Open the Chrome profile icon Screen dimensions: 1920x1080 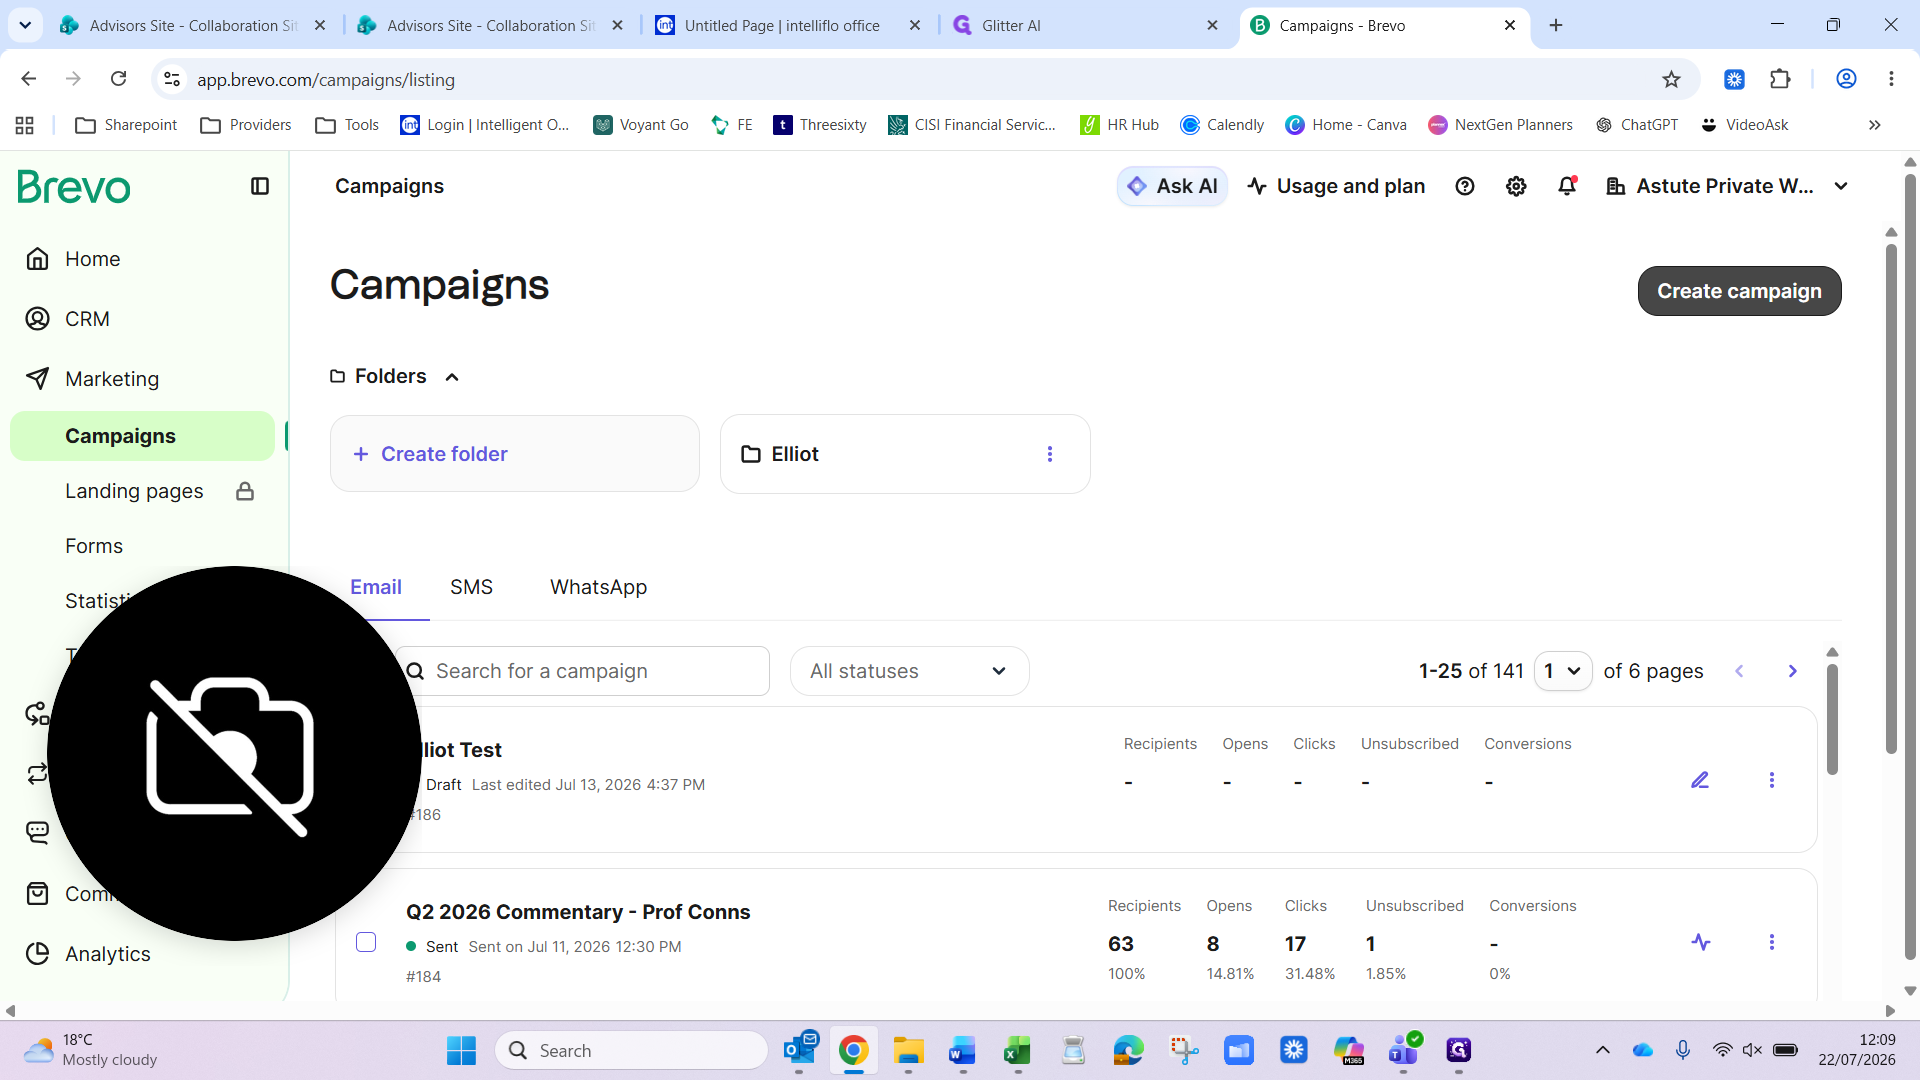[1846, 80]
